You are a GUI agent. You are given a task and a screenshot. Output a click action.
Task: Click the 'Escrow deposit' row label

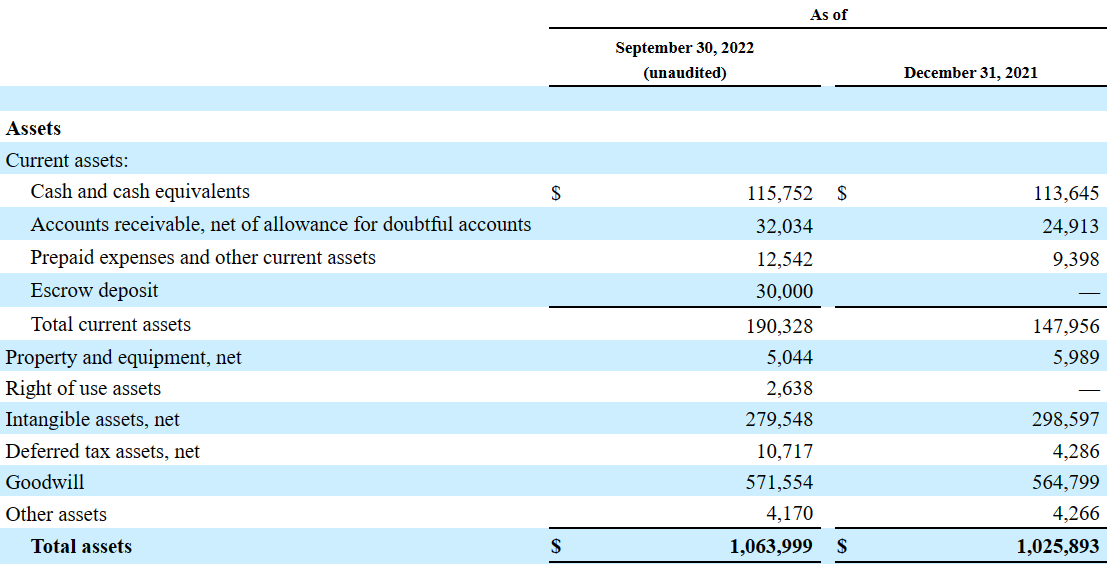tap(94, 290)
